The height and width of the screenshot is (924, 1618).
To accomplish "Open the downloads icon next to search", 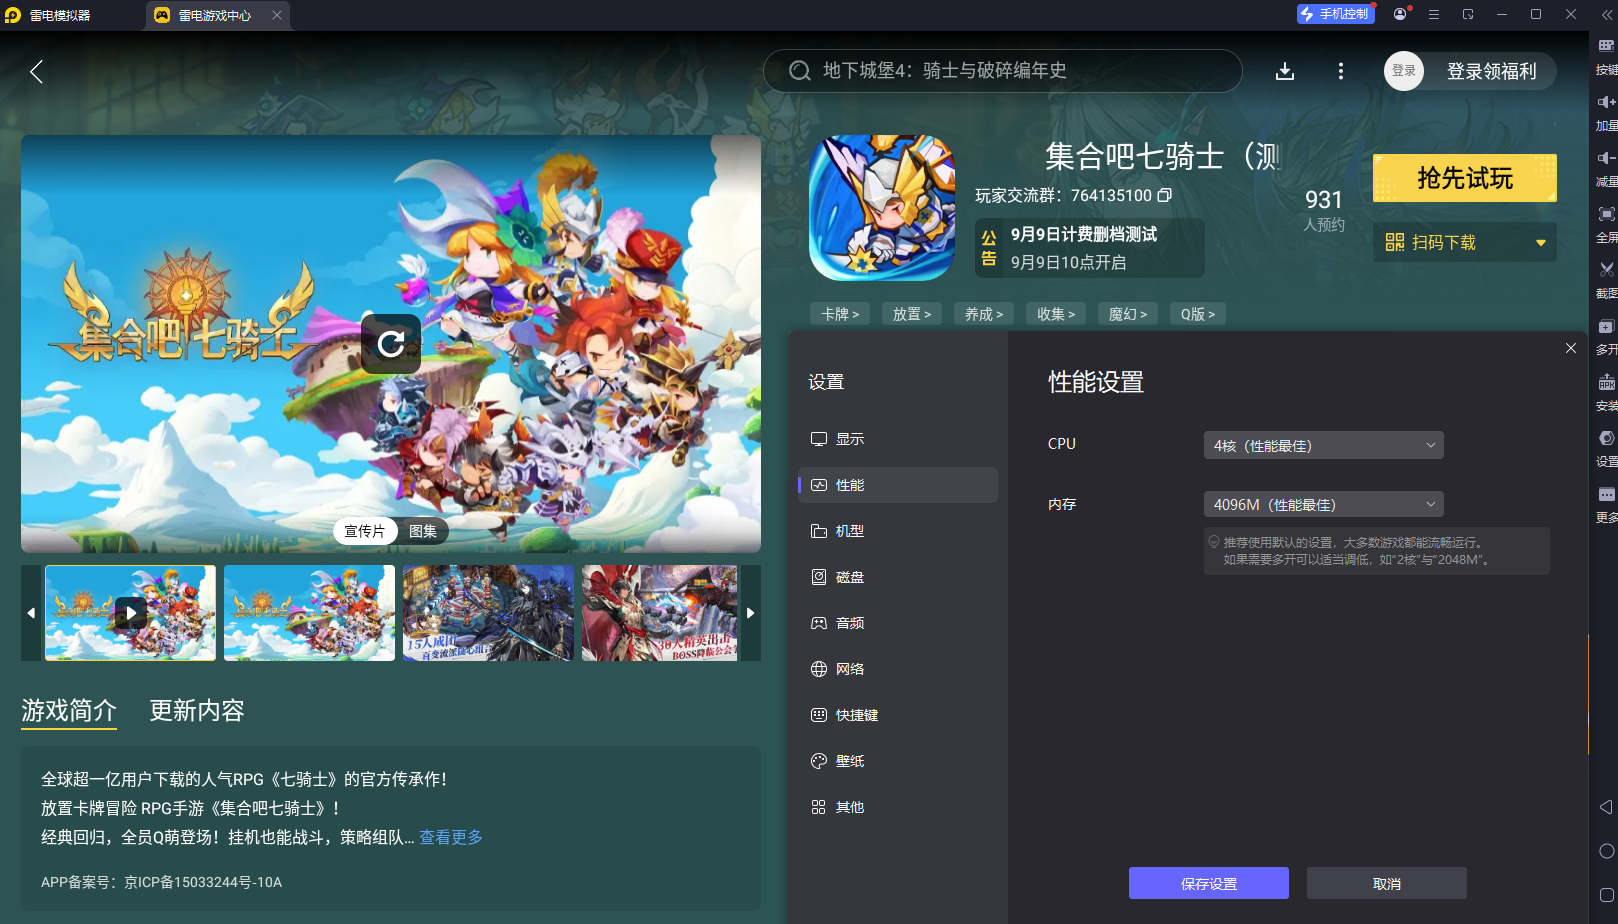I will 1285,71.
